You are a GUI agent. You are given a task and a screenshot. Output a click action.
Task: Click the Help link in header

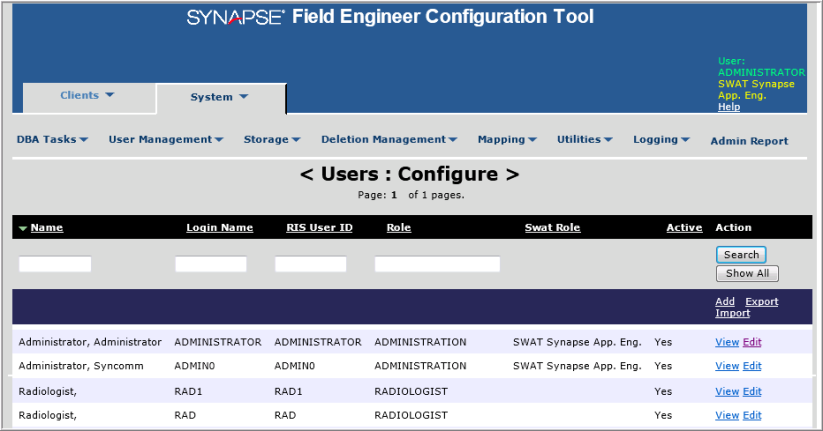coord(729,107)
